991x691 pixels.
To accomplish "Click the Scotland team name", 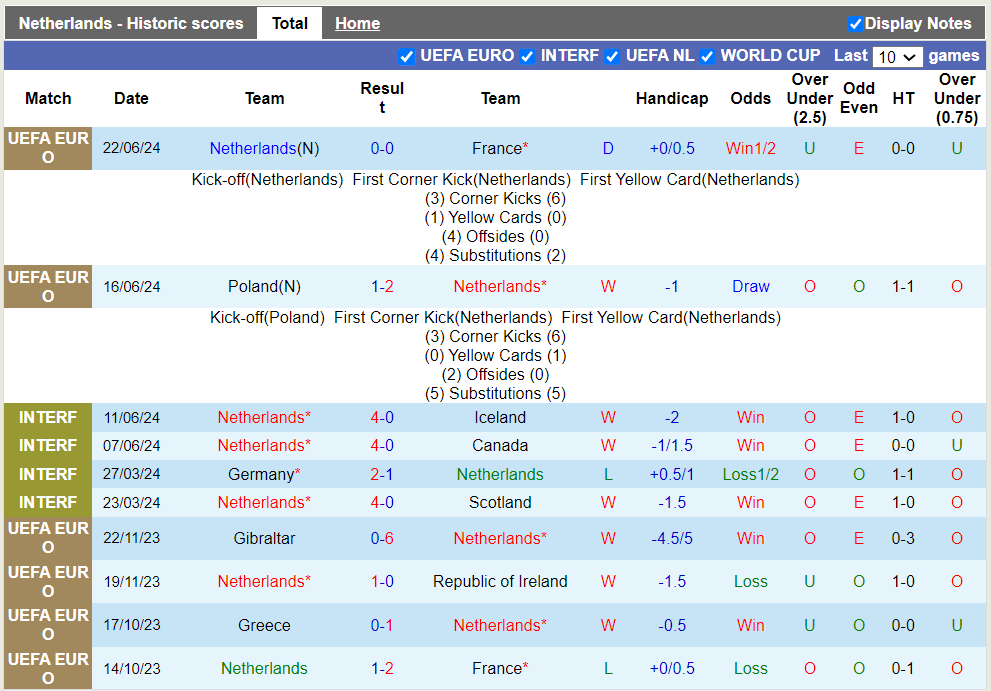I will click(x=500, y=502).
